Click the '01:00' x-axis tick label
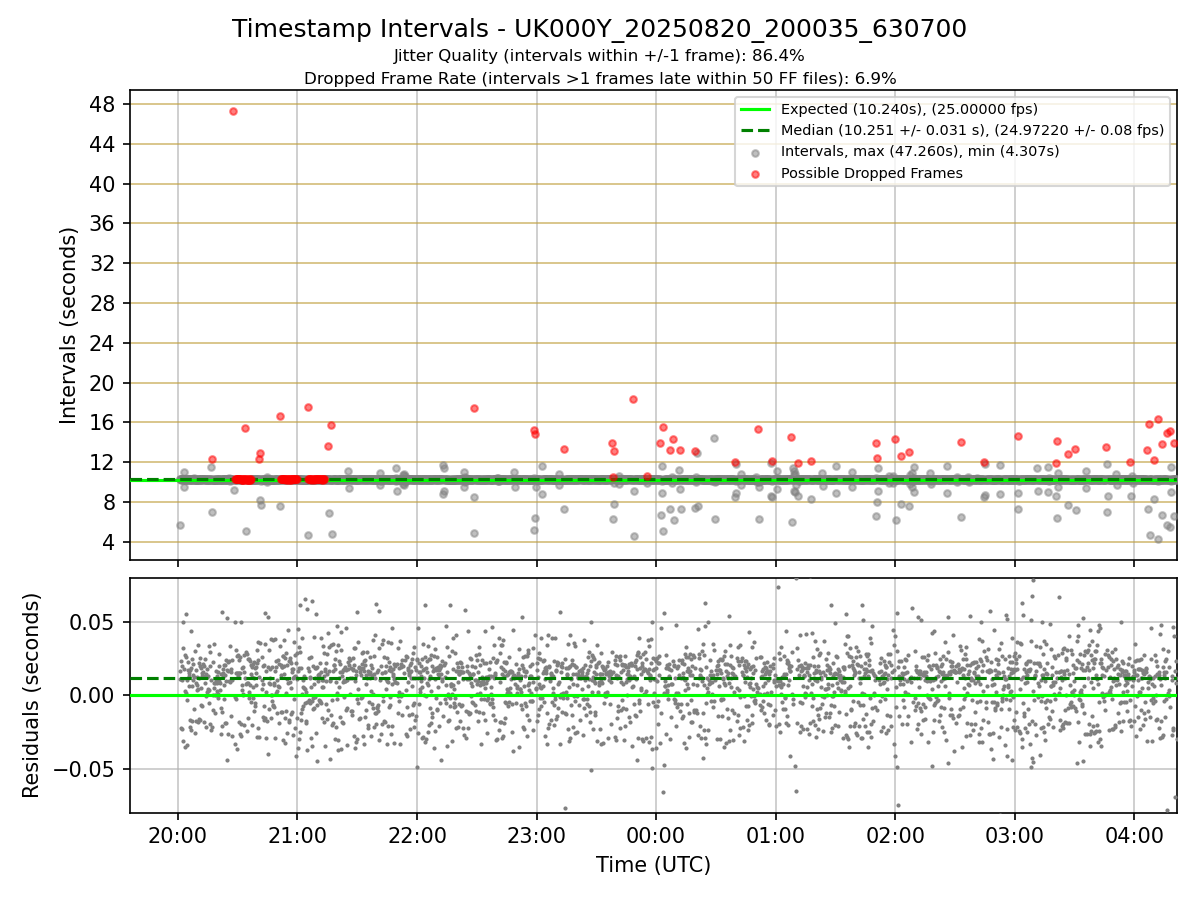This screenshot has height=900, width=1200. click(x=775, y=835)
